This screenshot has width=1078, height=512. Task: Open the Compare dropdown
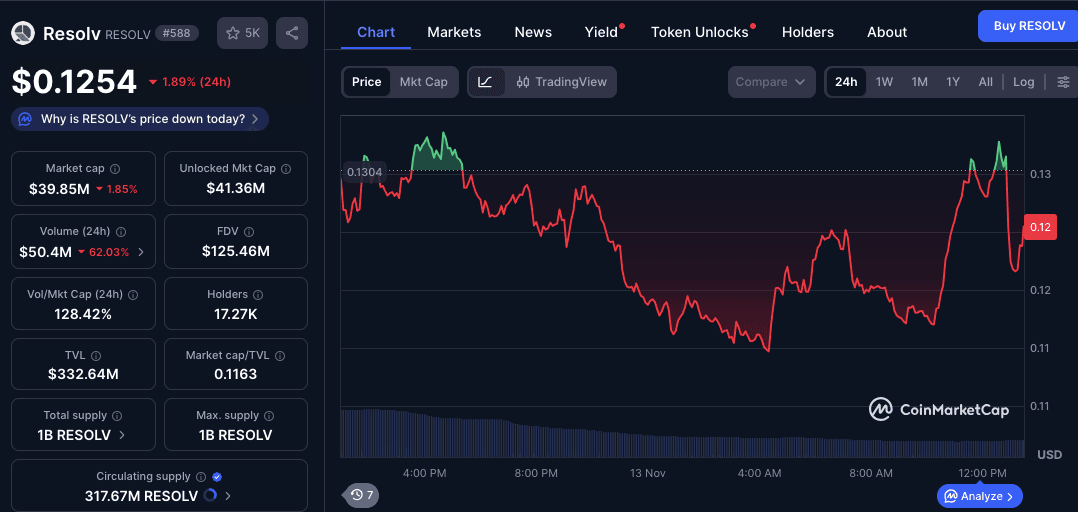click(771, 82)
